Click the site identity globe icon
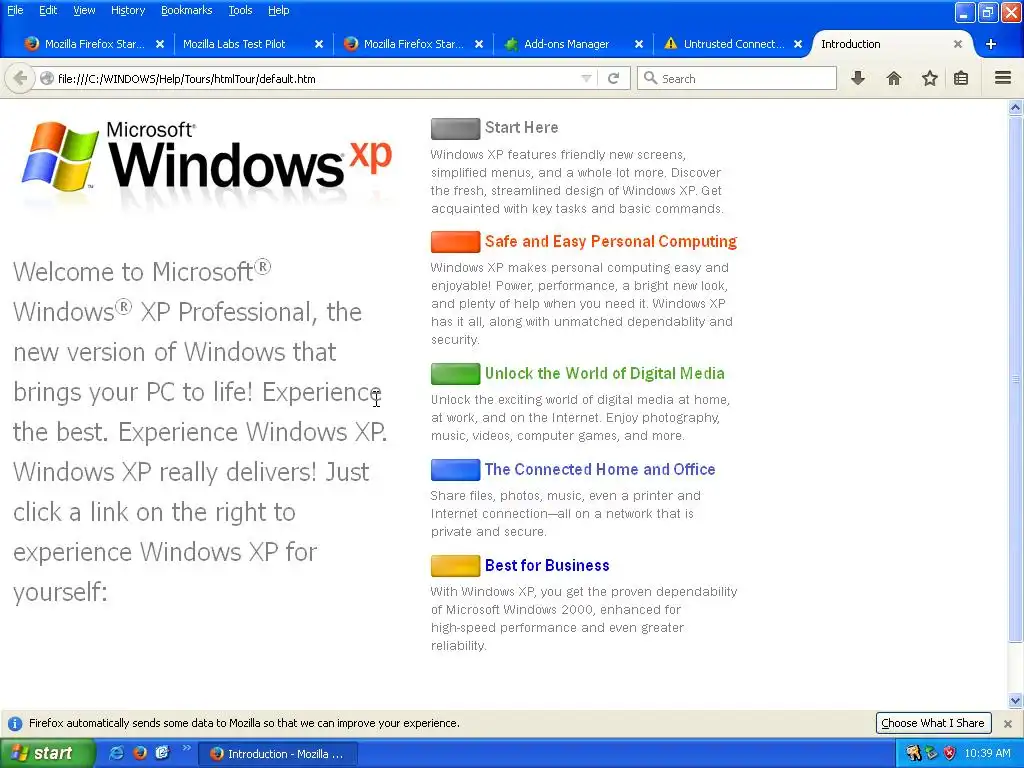The height and width of the screenshot is (768, 1024). coord(46,78)
